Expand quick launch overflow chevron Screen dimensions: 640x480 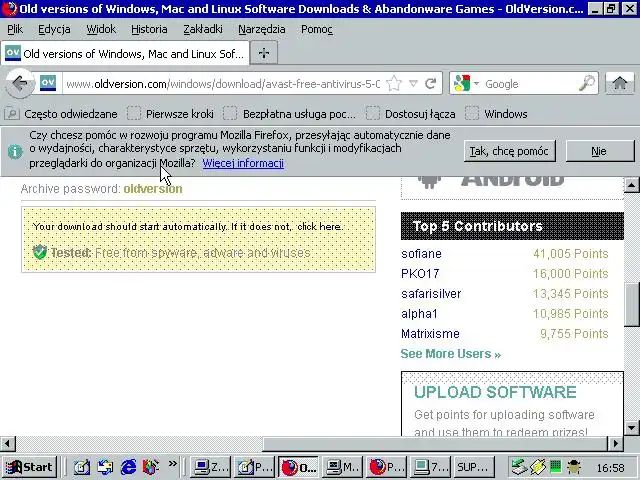[x=173, y=463]
